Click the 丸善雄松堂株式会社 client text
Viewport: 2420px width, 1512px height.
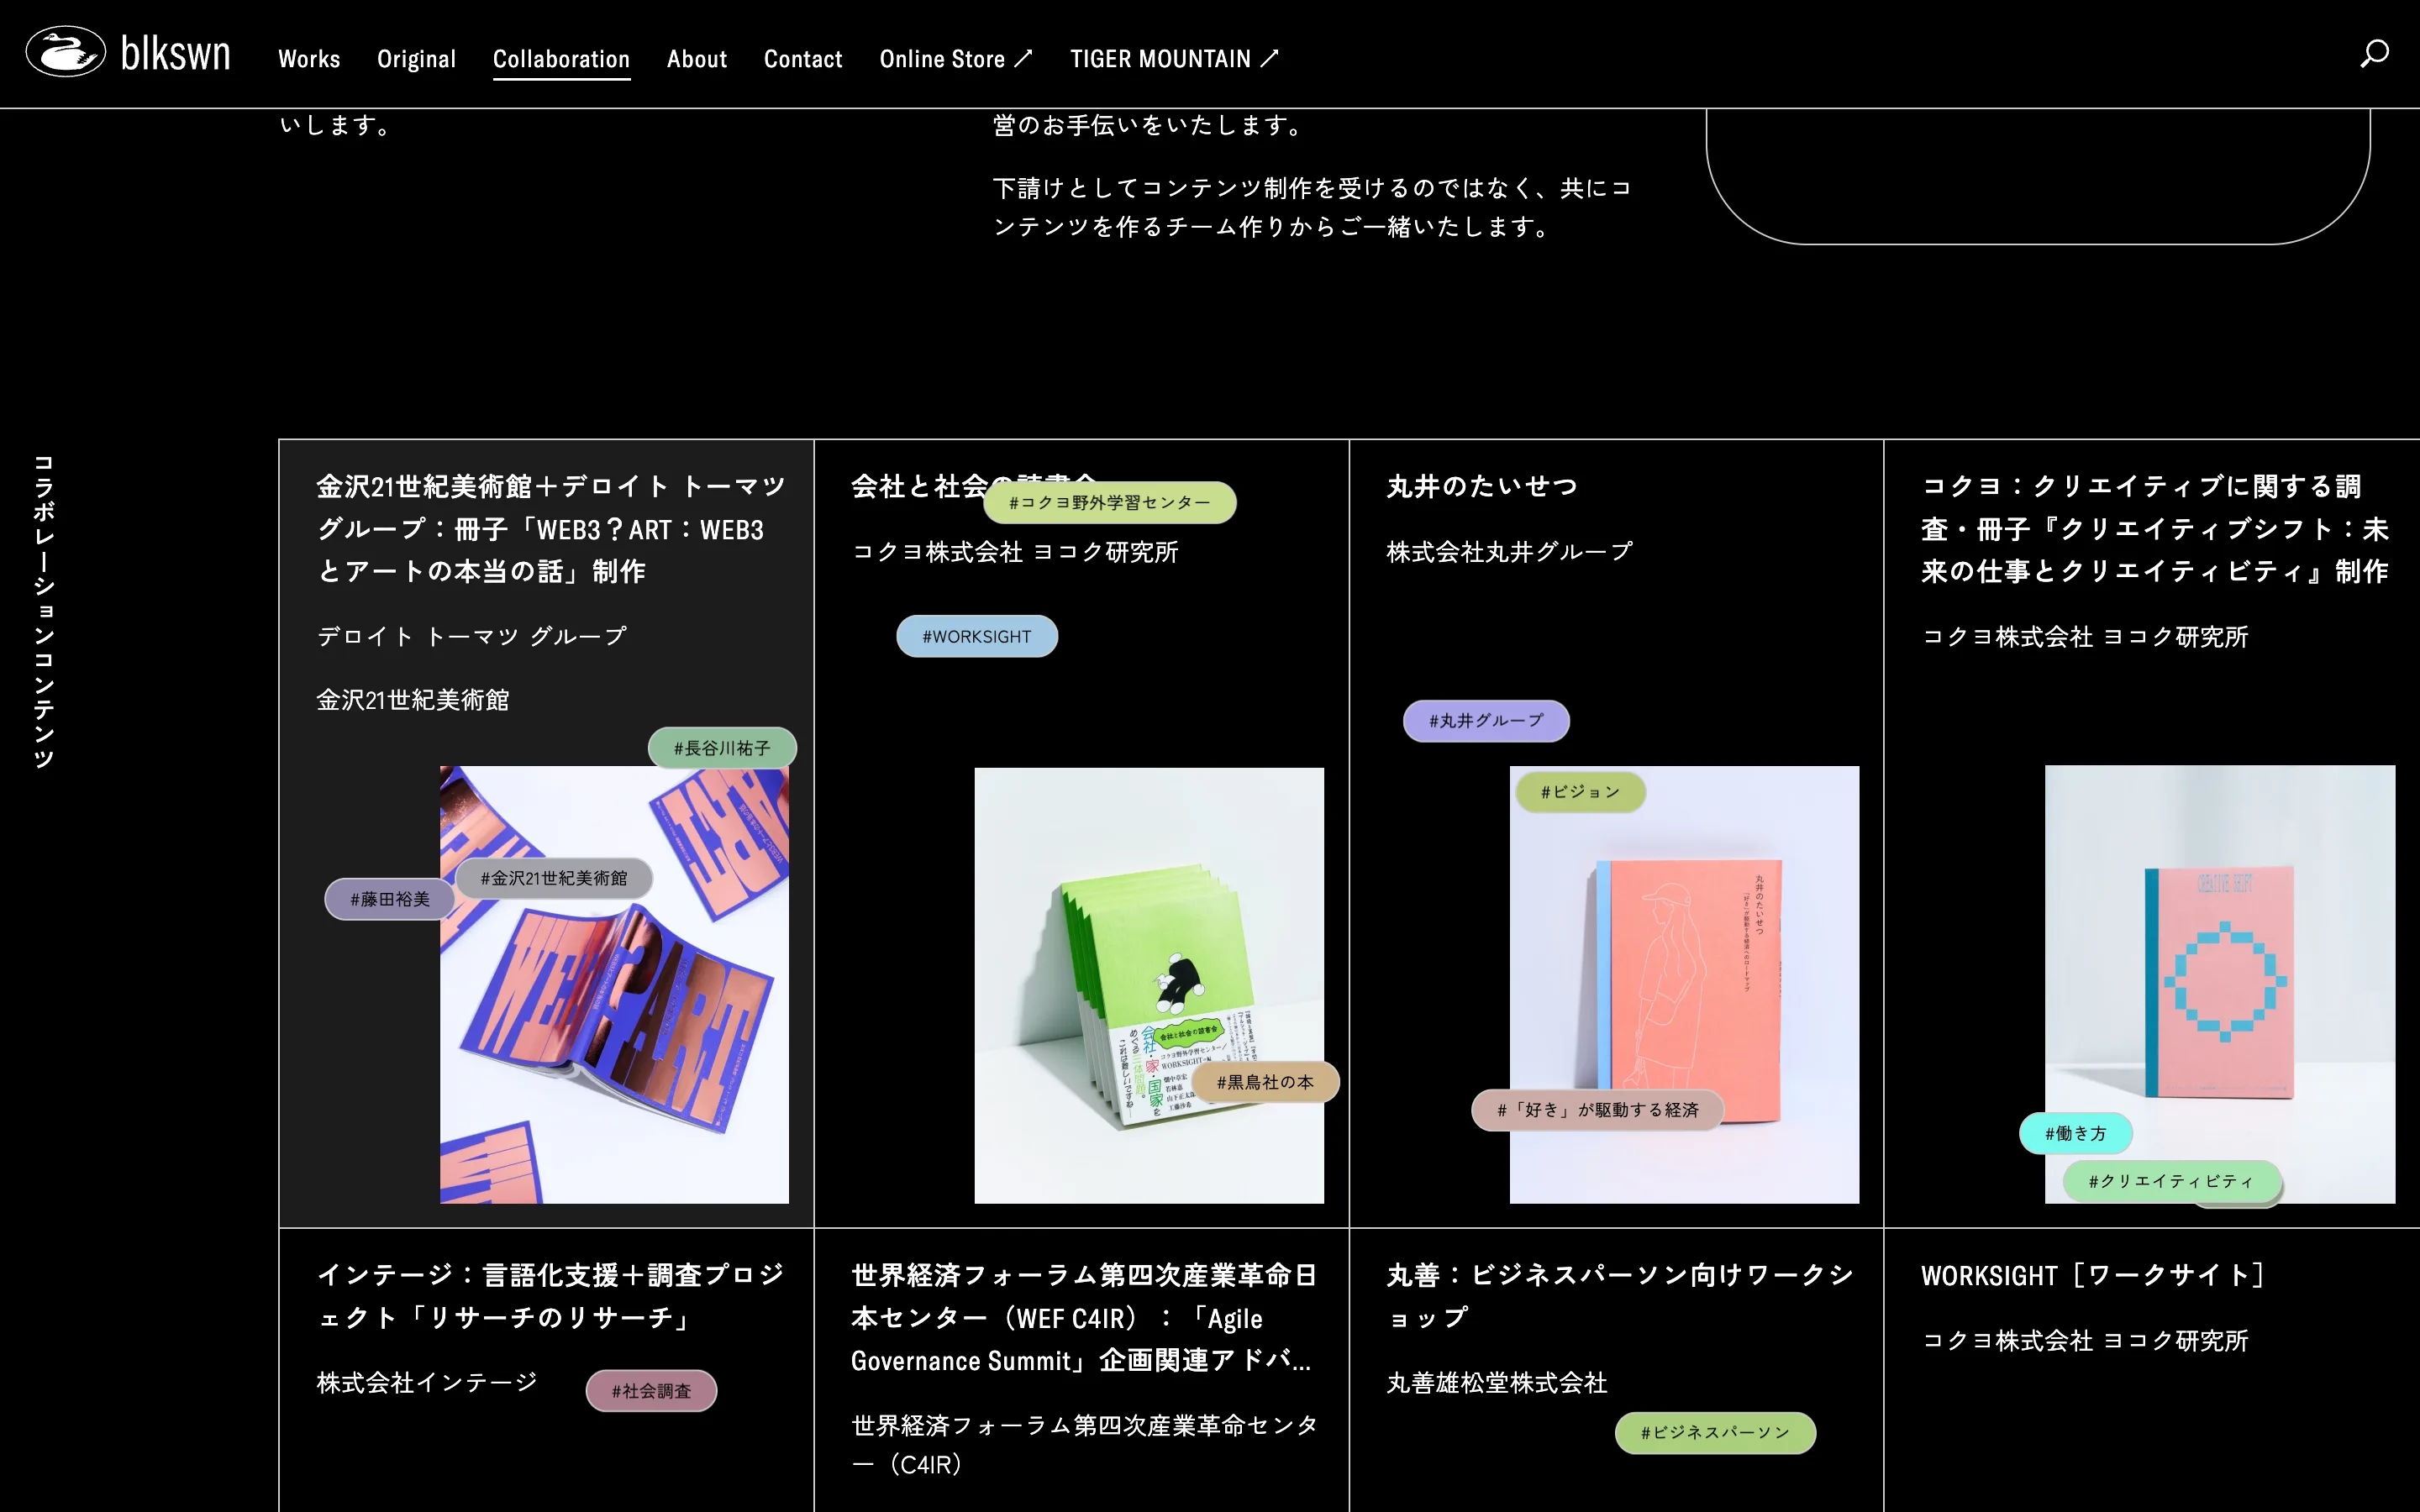point(1497,1383)
